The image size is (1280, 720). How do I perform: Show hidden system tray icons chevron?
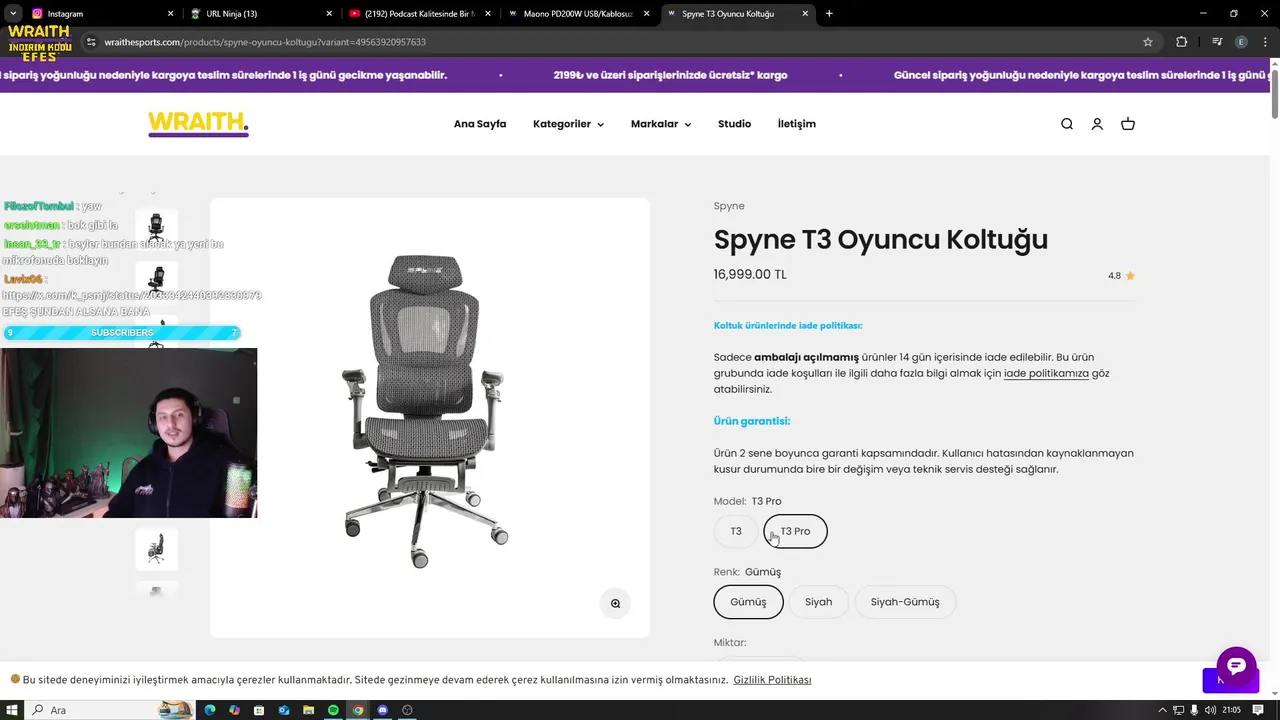point(1163,710)
